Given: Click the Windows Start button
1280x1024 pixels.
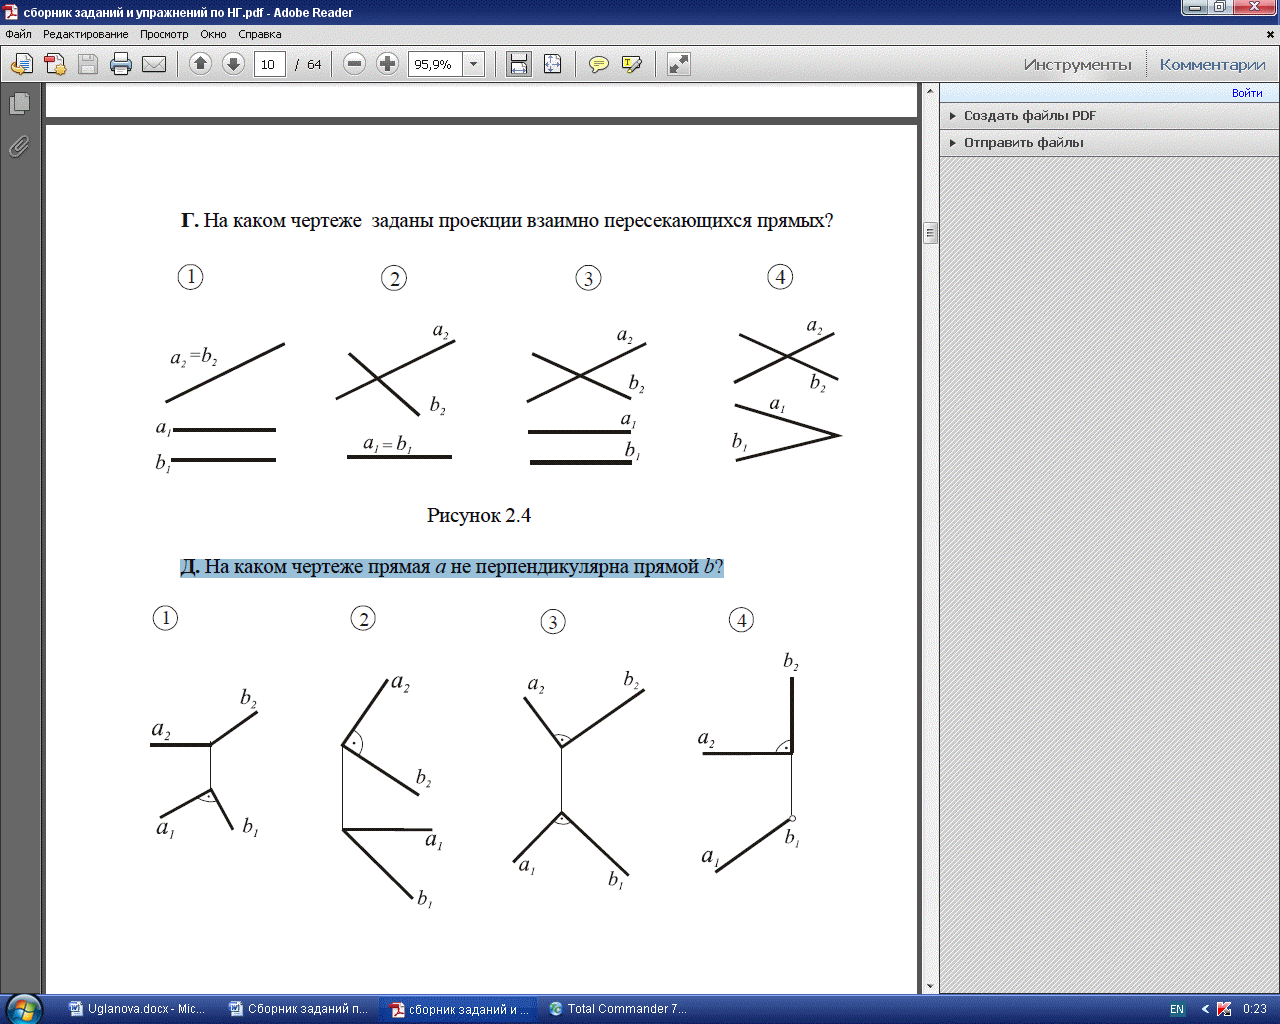Looking at the screenshot, I should pyautogui.click(x=22, y=1009).
